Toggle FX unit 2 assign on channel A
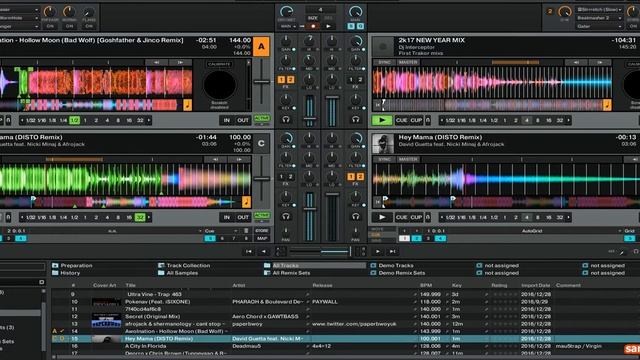The image size is (640, 360). (290, 80)
